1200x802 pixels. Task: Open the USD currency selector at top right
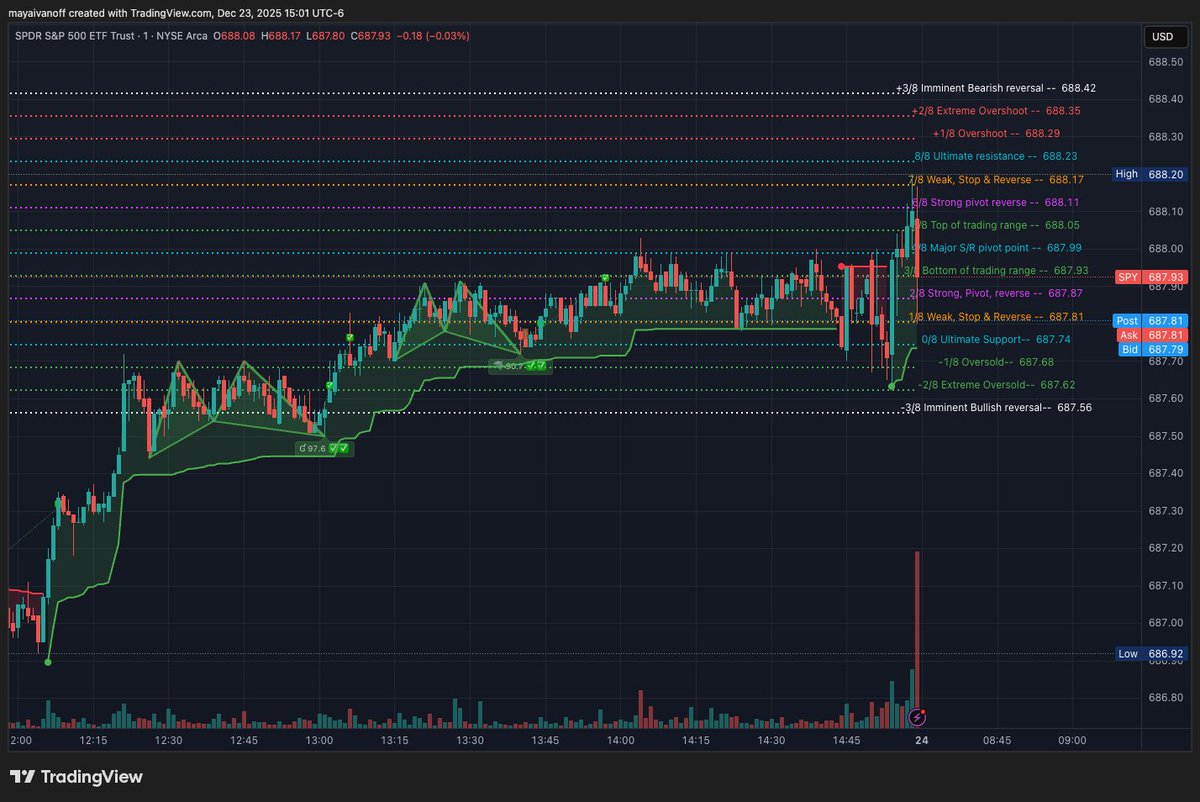[1166, 36]
